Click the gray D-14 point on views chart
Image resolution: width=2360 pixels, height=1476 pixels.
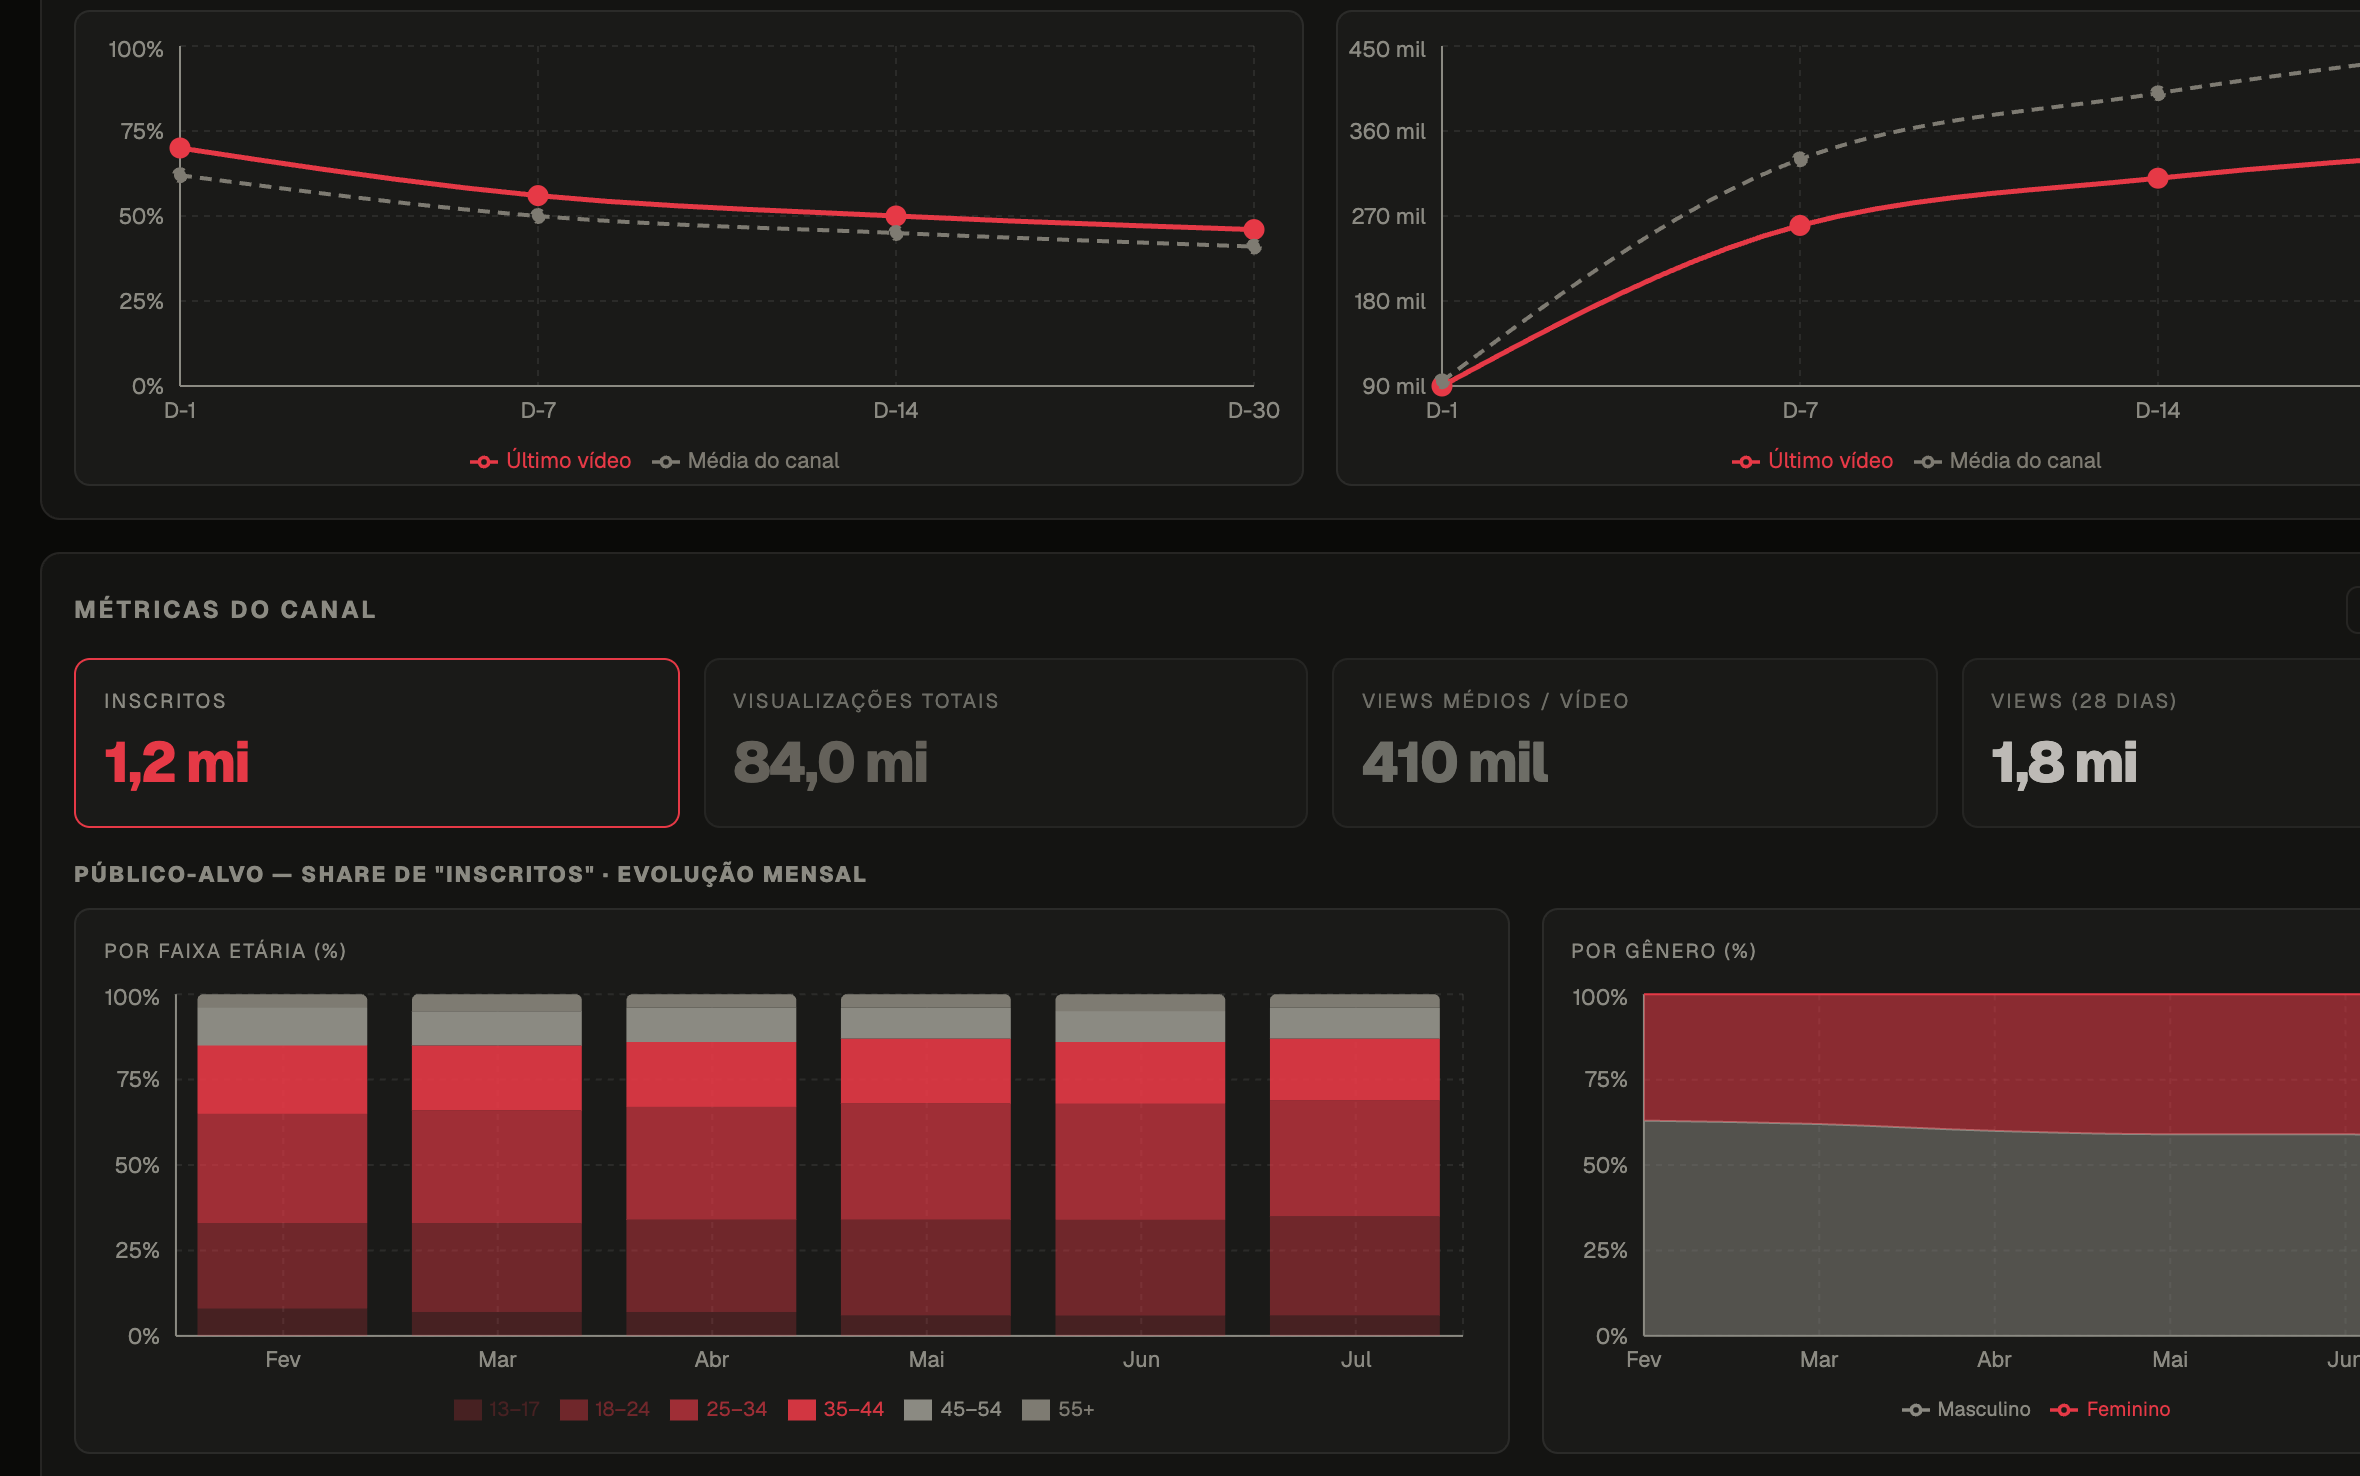tap(2158, 93)
